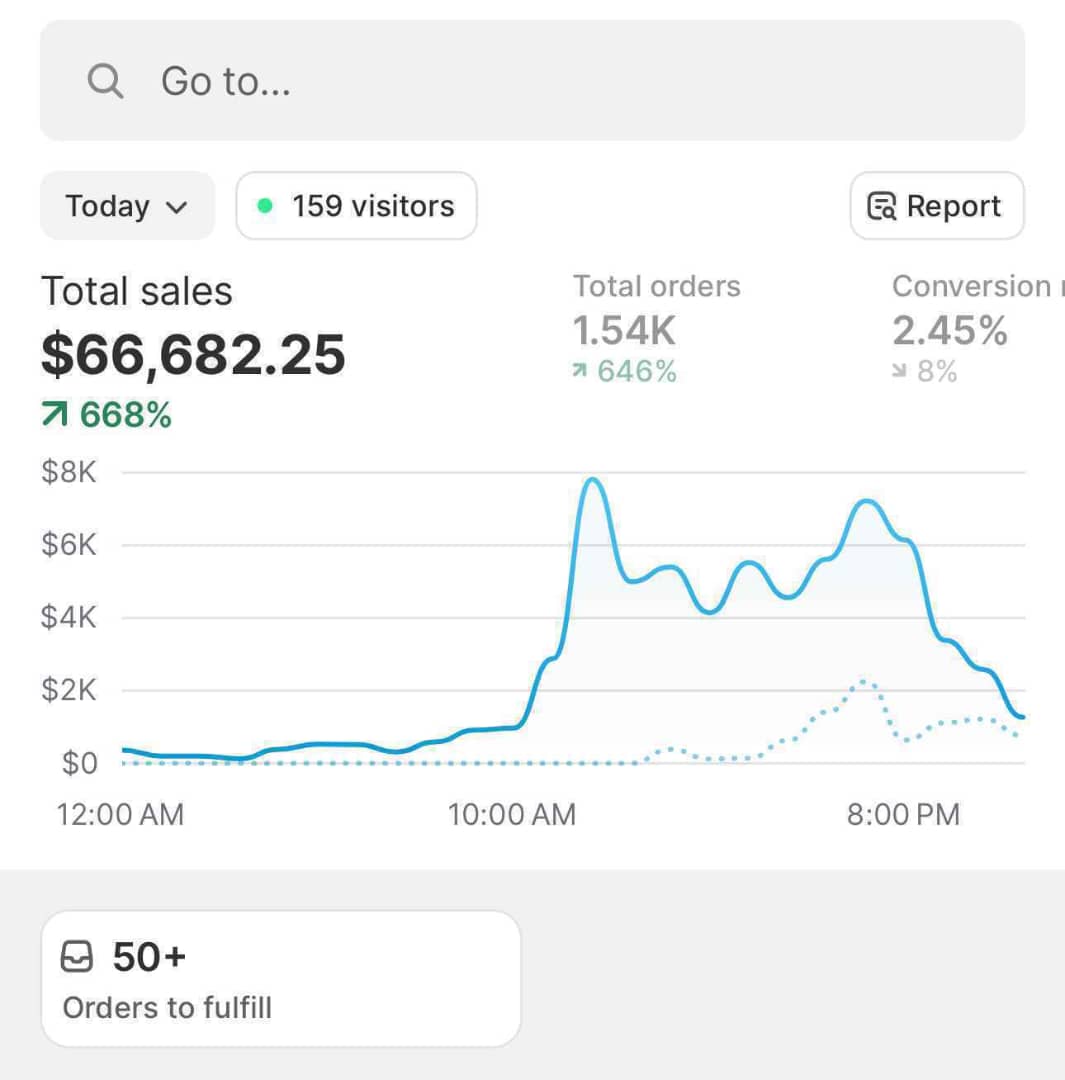Open the 159 visitors live view
1065x1080 pixels.
[x=356, y=206]
